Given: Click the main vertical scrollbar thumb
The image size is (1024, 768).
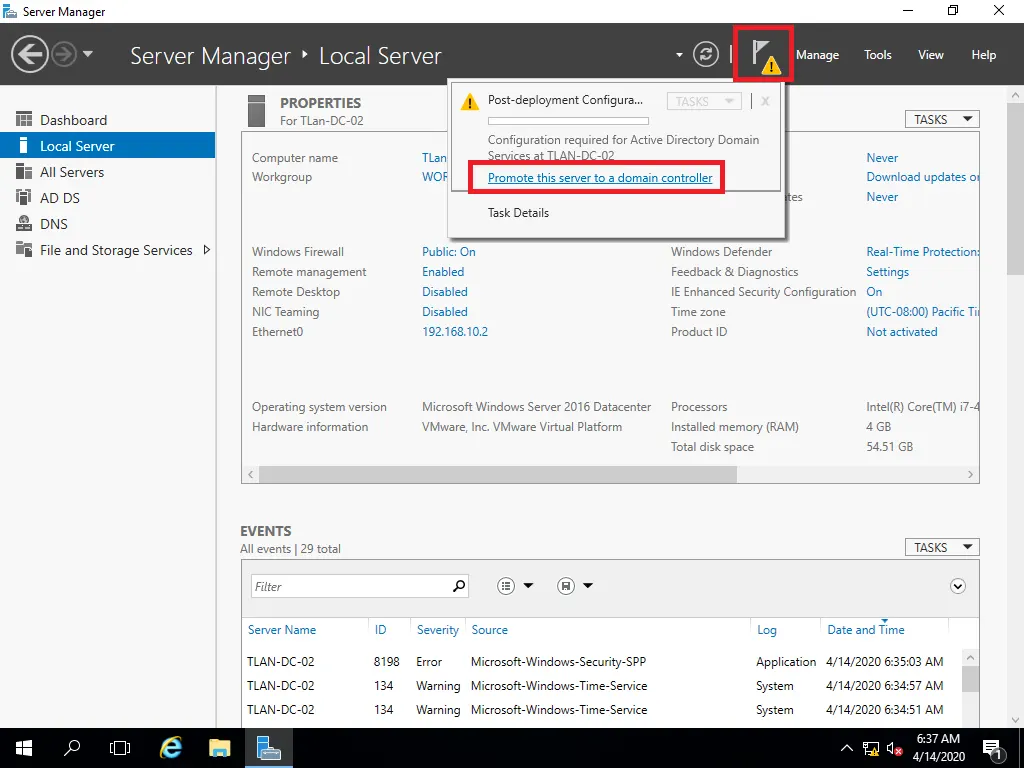Looking at the screenshot, I should pos(1015,189).
